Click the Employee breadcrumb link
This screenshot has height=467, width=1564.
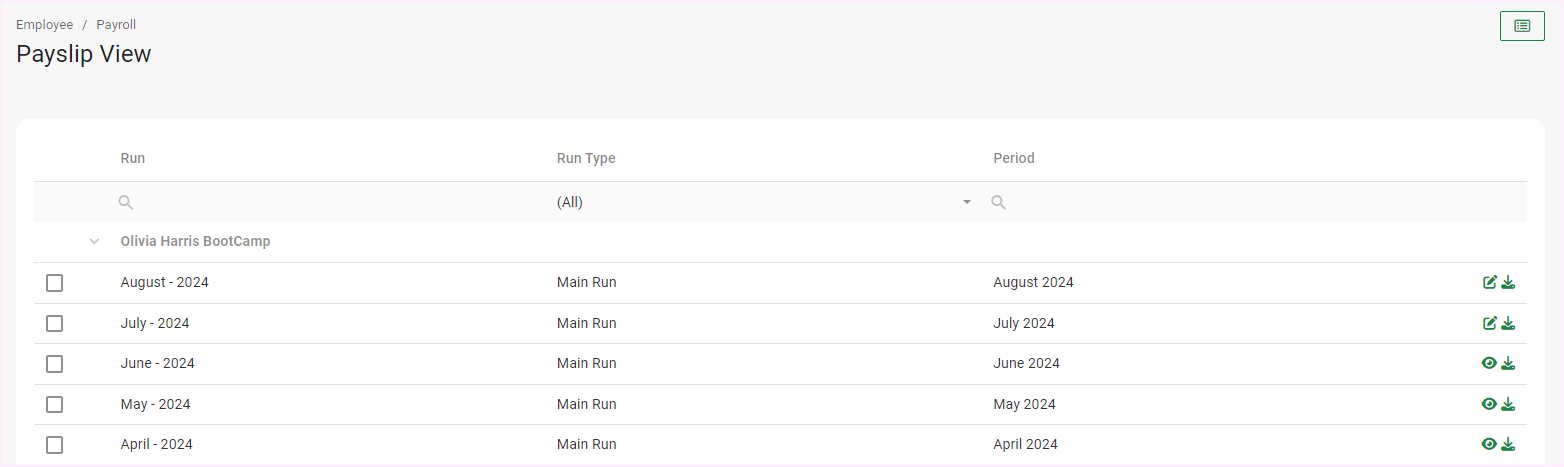click(44, 24)
